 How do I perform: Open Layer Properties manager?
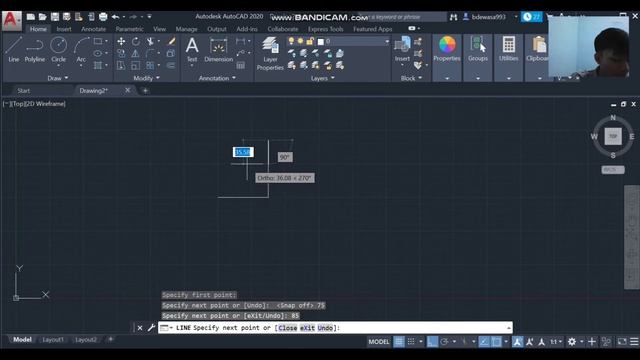pyautogui.click(x=270, y=53)
